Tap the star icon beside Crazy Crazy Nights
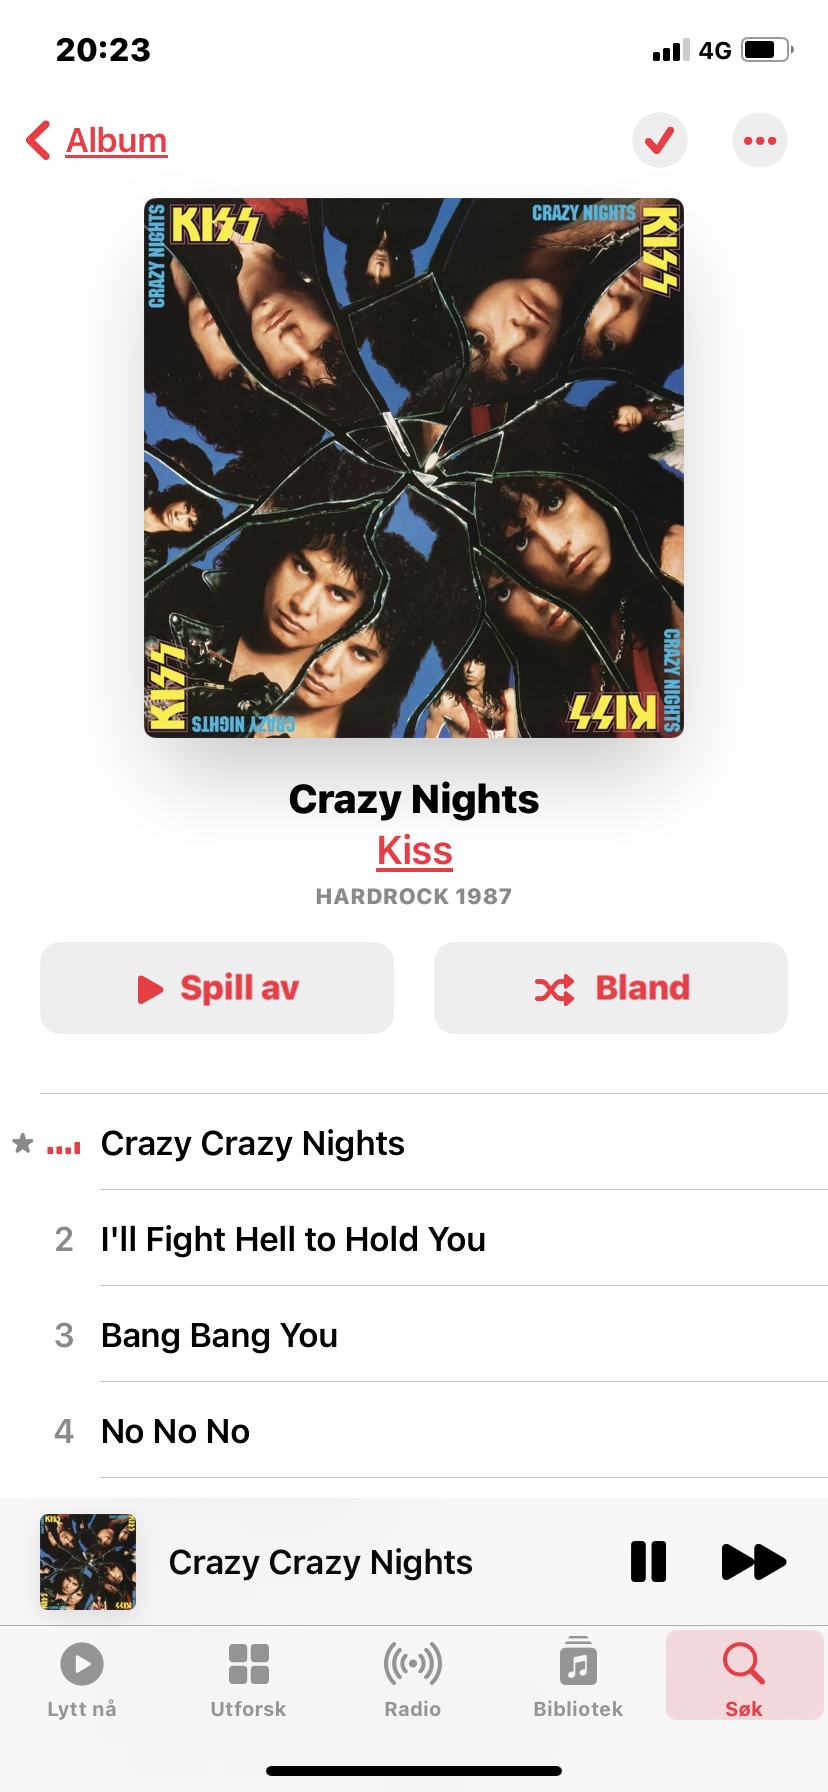The width and height of the screenshot is (828, 1792). [22, 1143]
